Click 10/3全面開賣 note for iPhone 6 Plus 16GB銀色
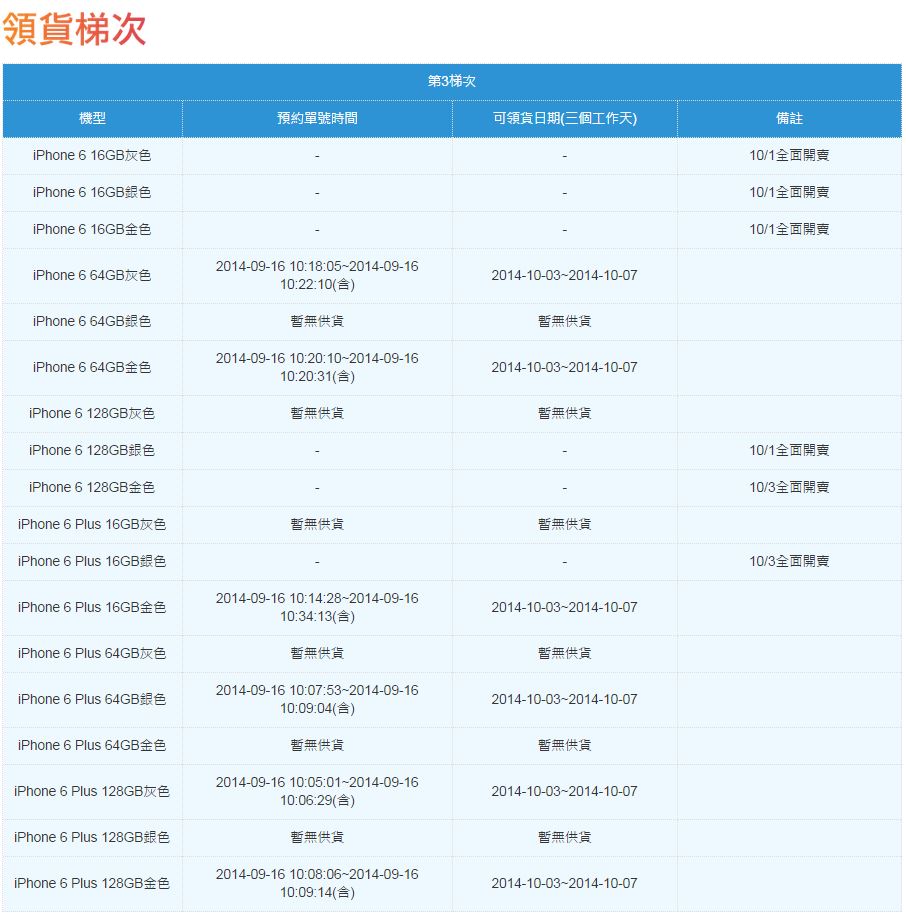 click(x=789, y=562)
